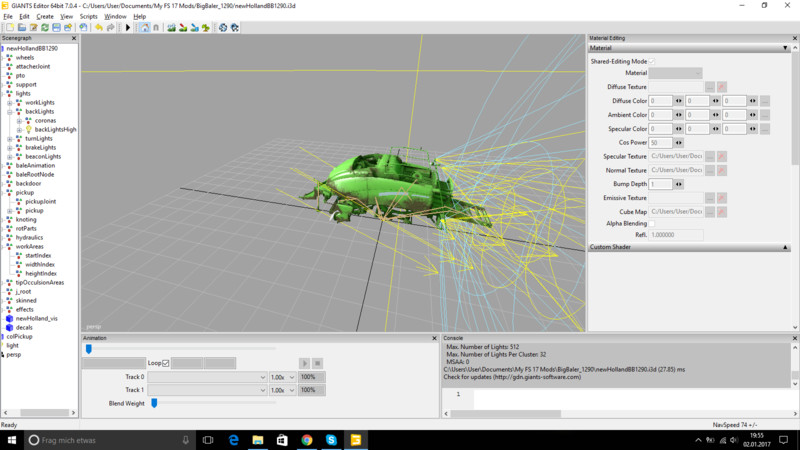
Task: Open Chrome from the Windows taskbar
Action: click(x=306, y=439)
